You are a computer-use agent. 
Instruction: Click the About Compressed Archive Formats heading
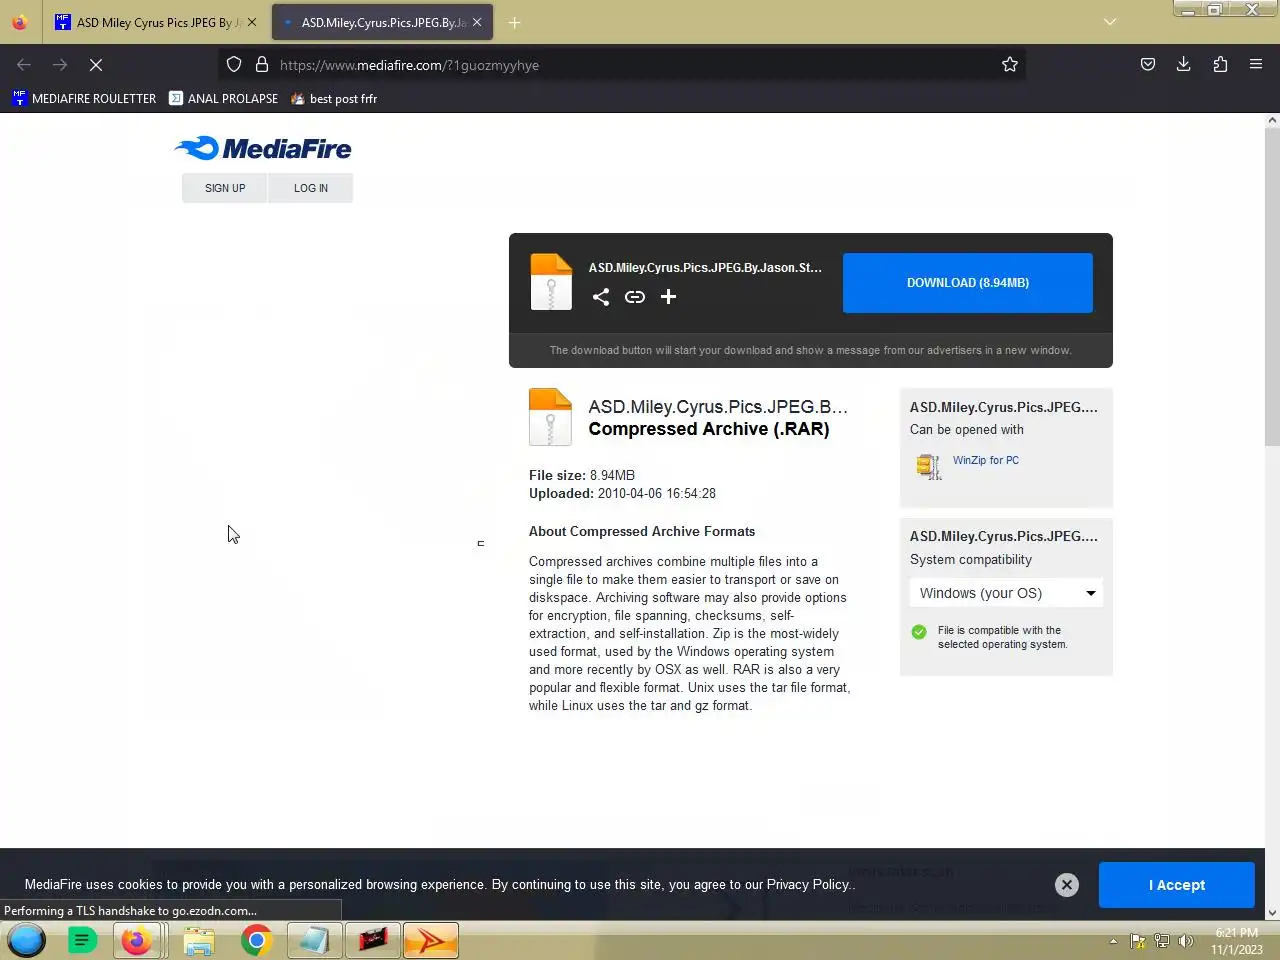[x=642, y=531]
